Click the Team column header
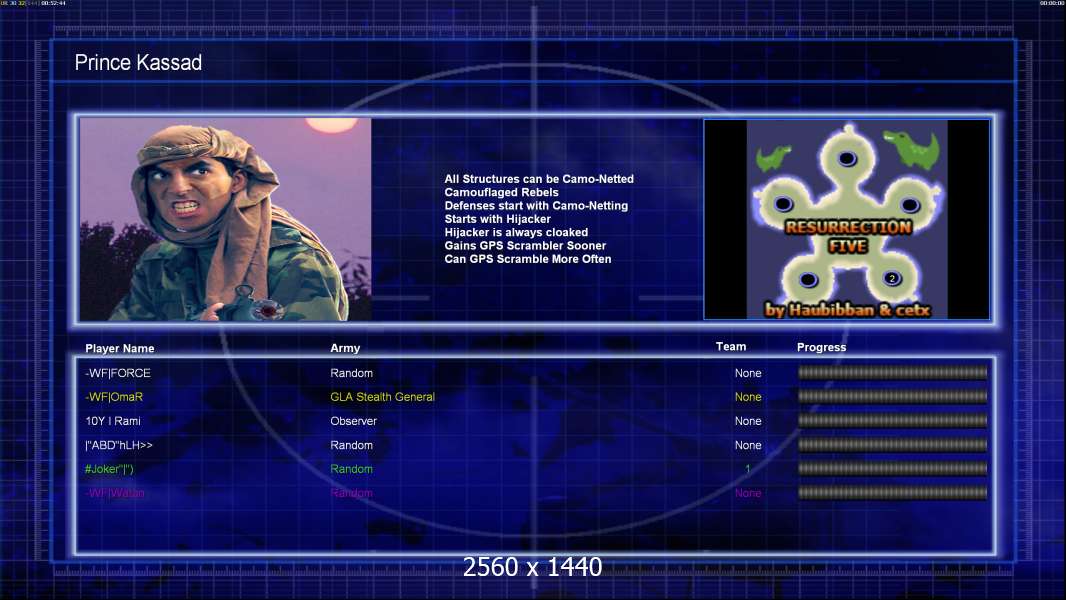The height and width of the screenshot is (600, 1066). tap(731, 346)
